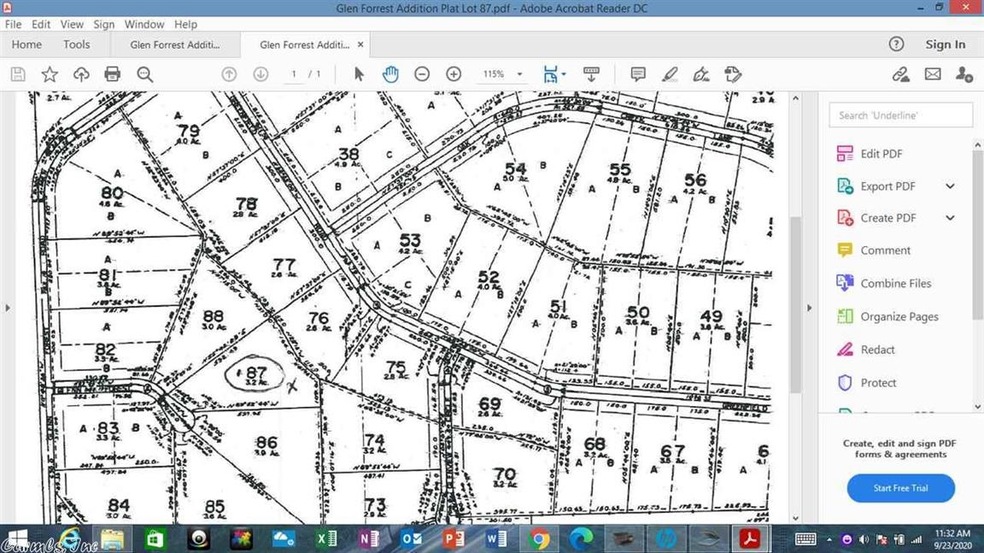Open the Edit menu

coord(41,24)
